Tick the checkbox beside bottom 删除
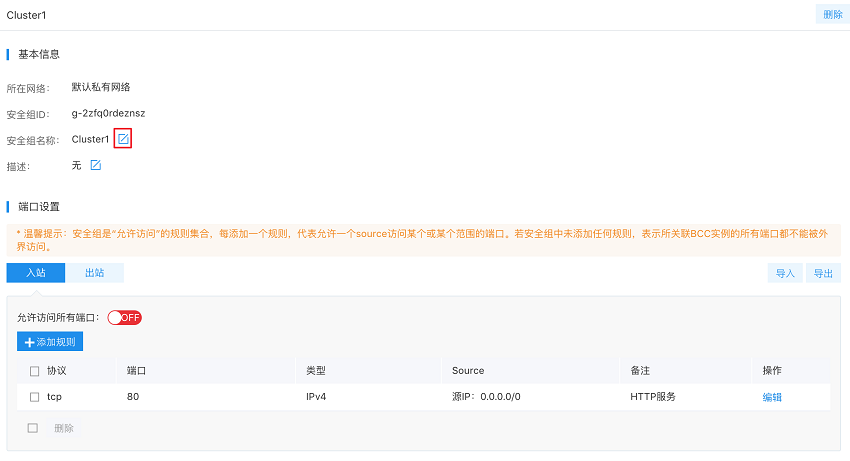Viewport: 850px width, 461px height. point(33,428)
